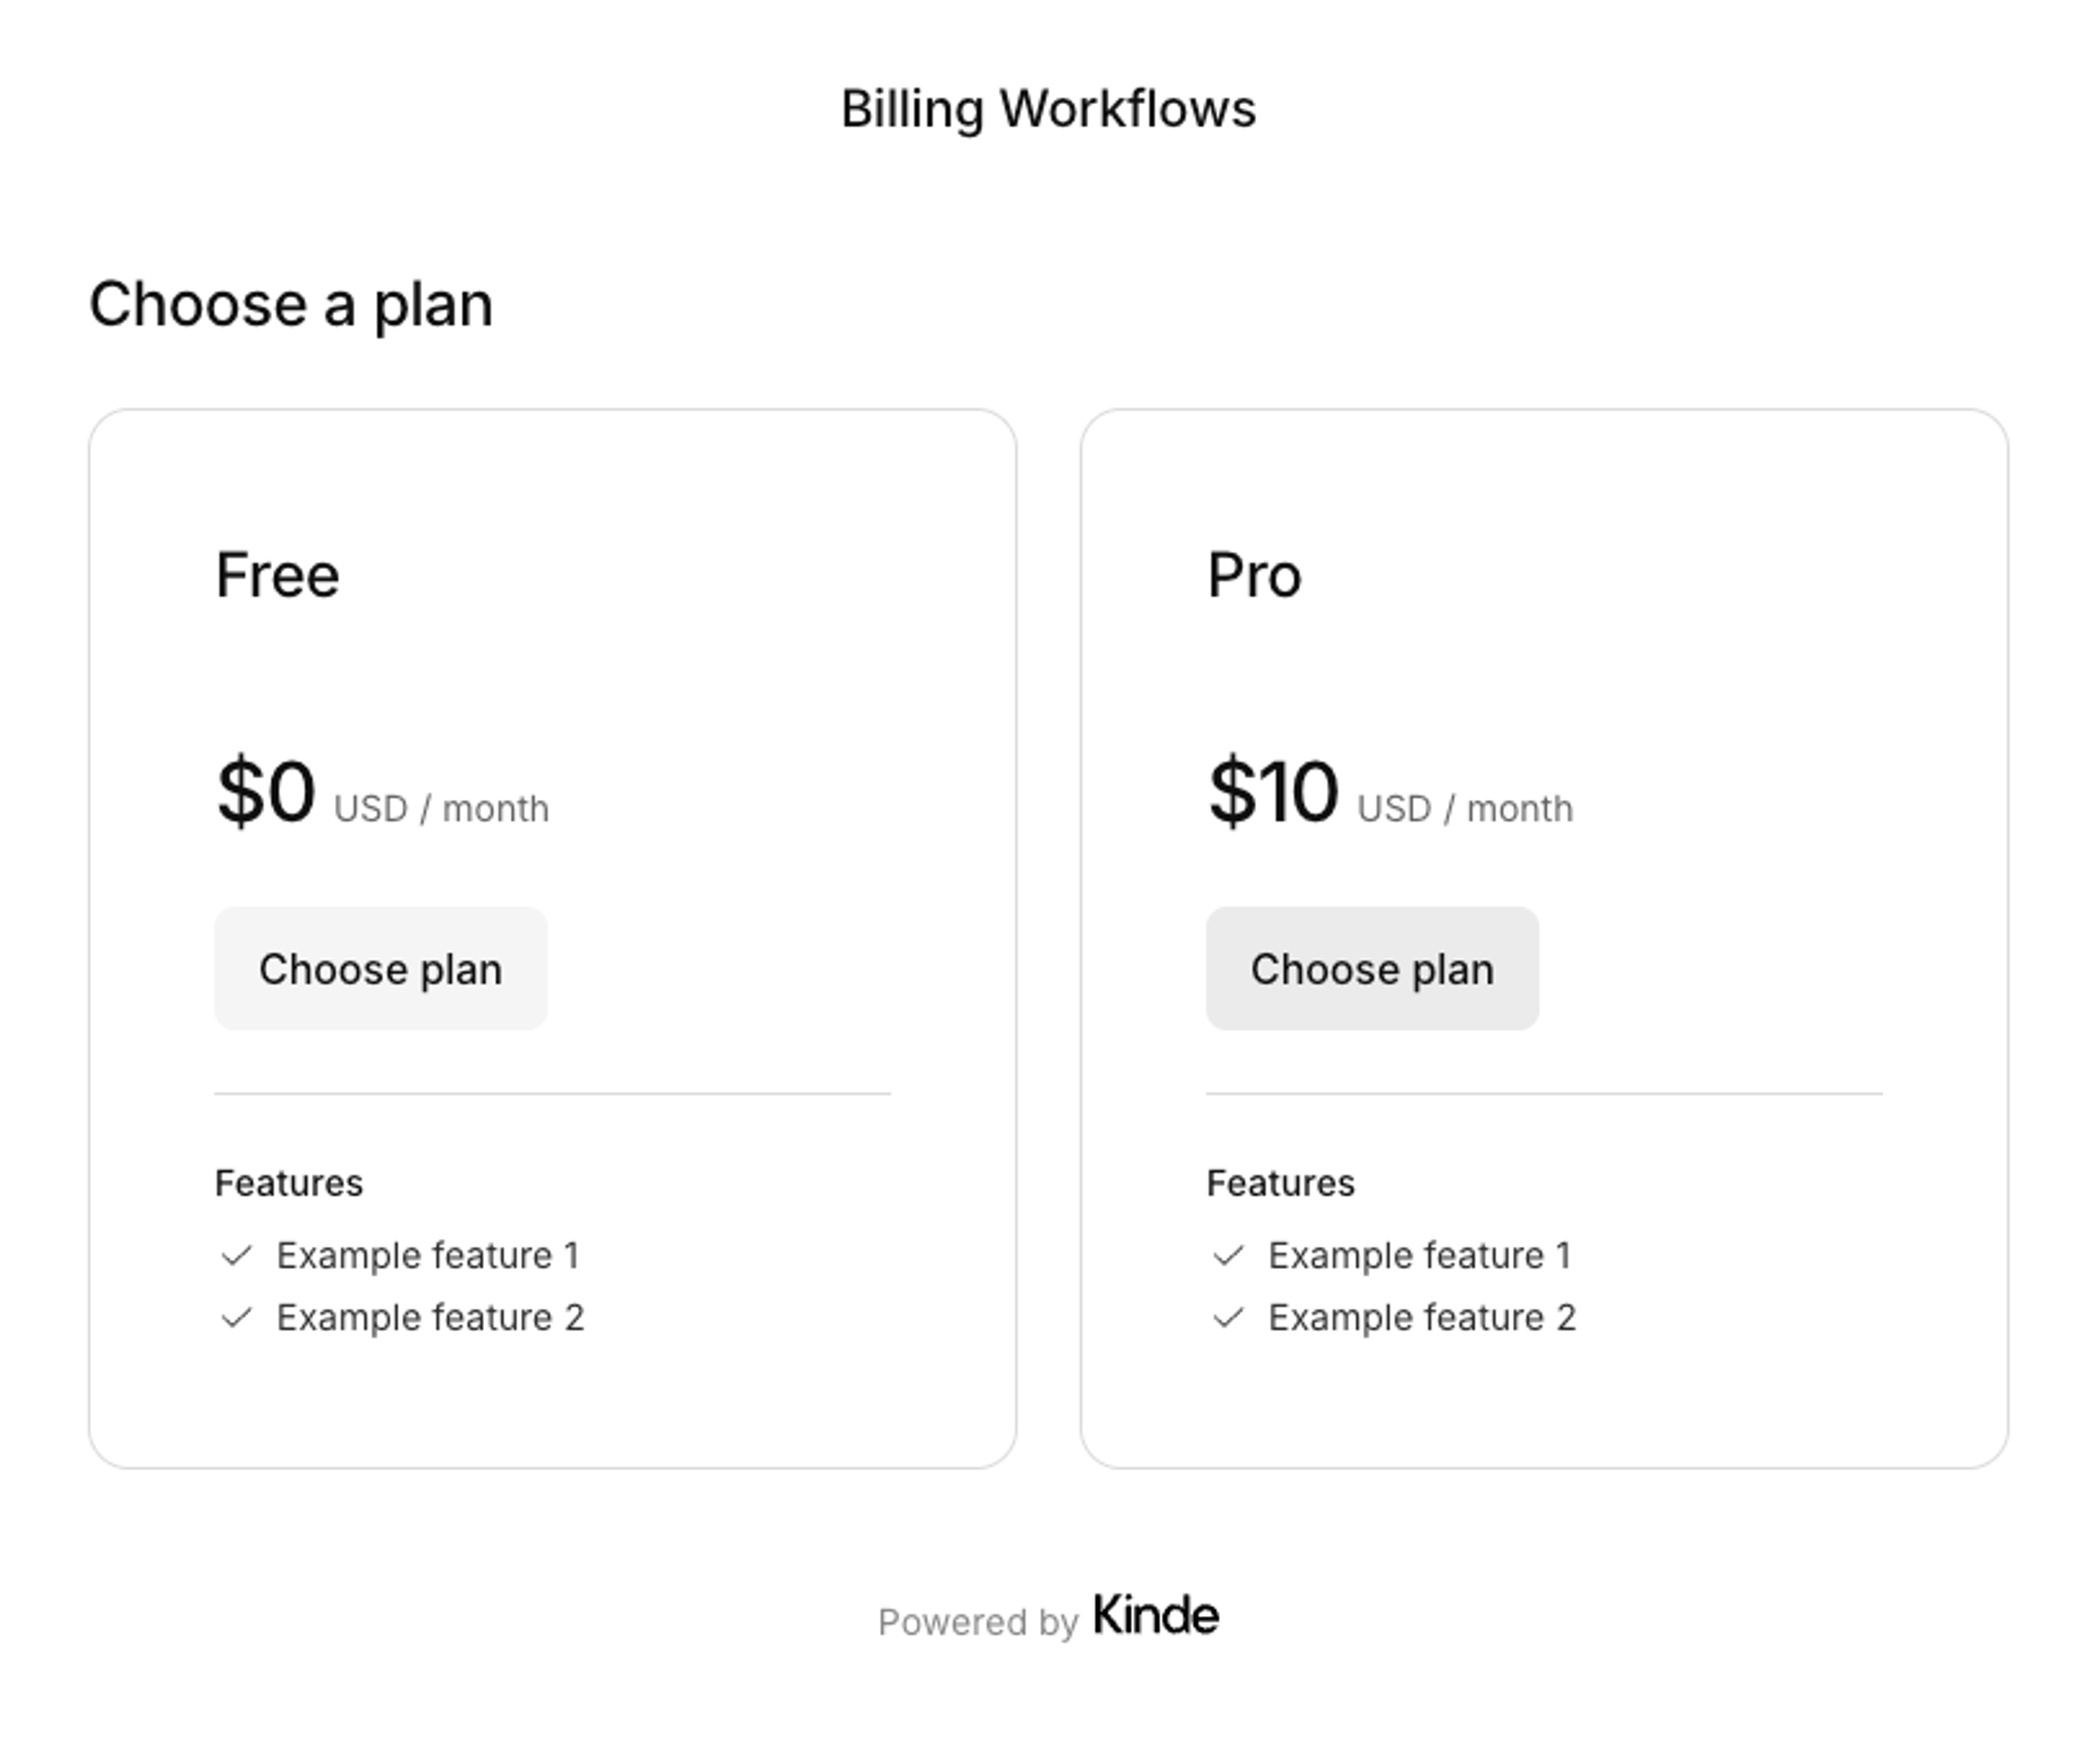Click the Features label on the Free card
The width and height of the screenshot is (2100, 1746).
coord(290,1183)
